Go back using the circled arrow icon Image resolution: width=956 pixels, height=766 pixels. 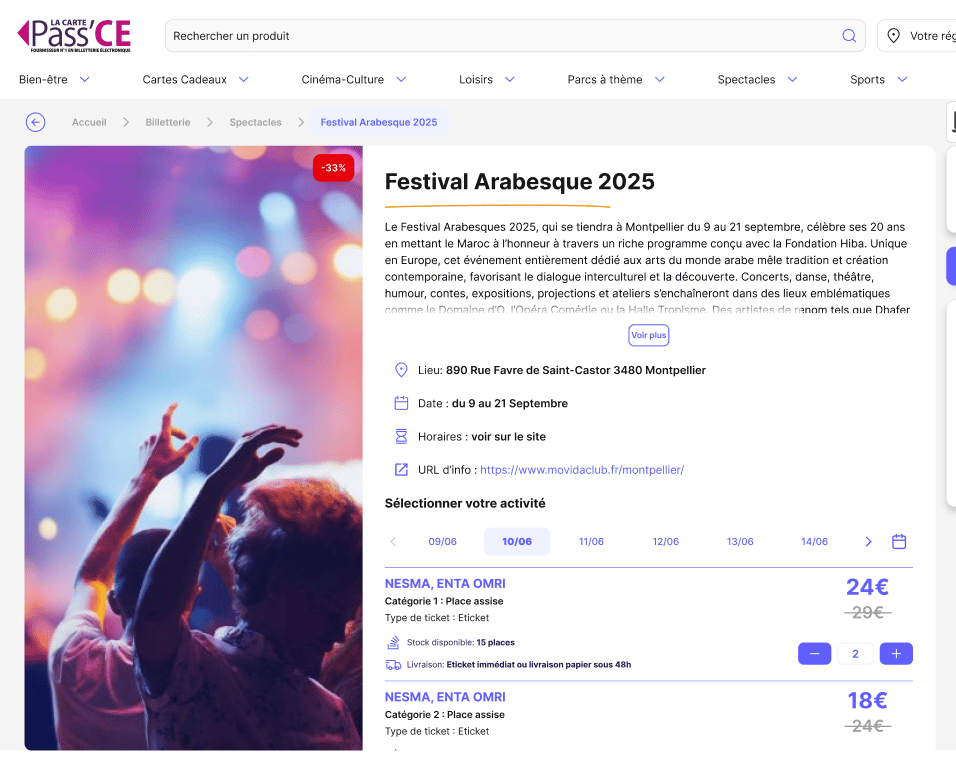pos(36,122)
